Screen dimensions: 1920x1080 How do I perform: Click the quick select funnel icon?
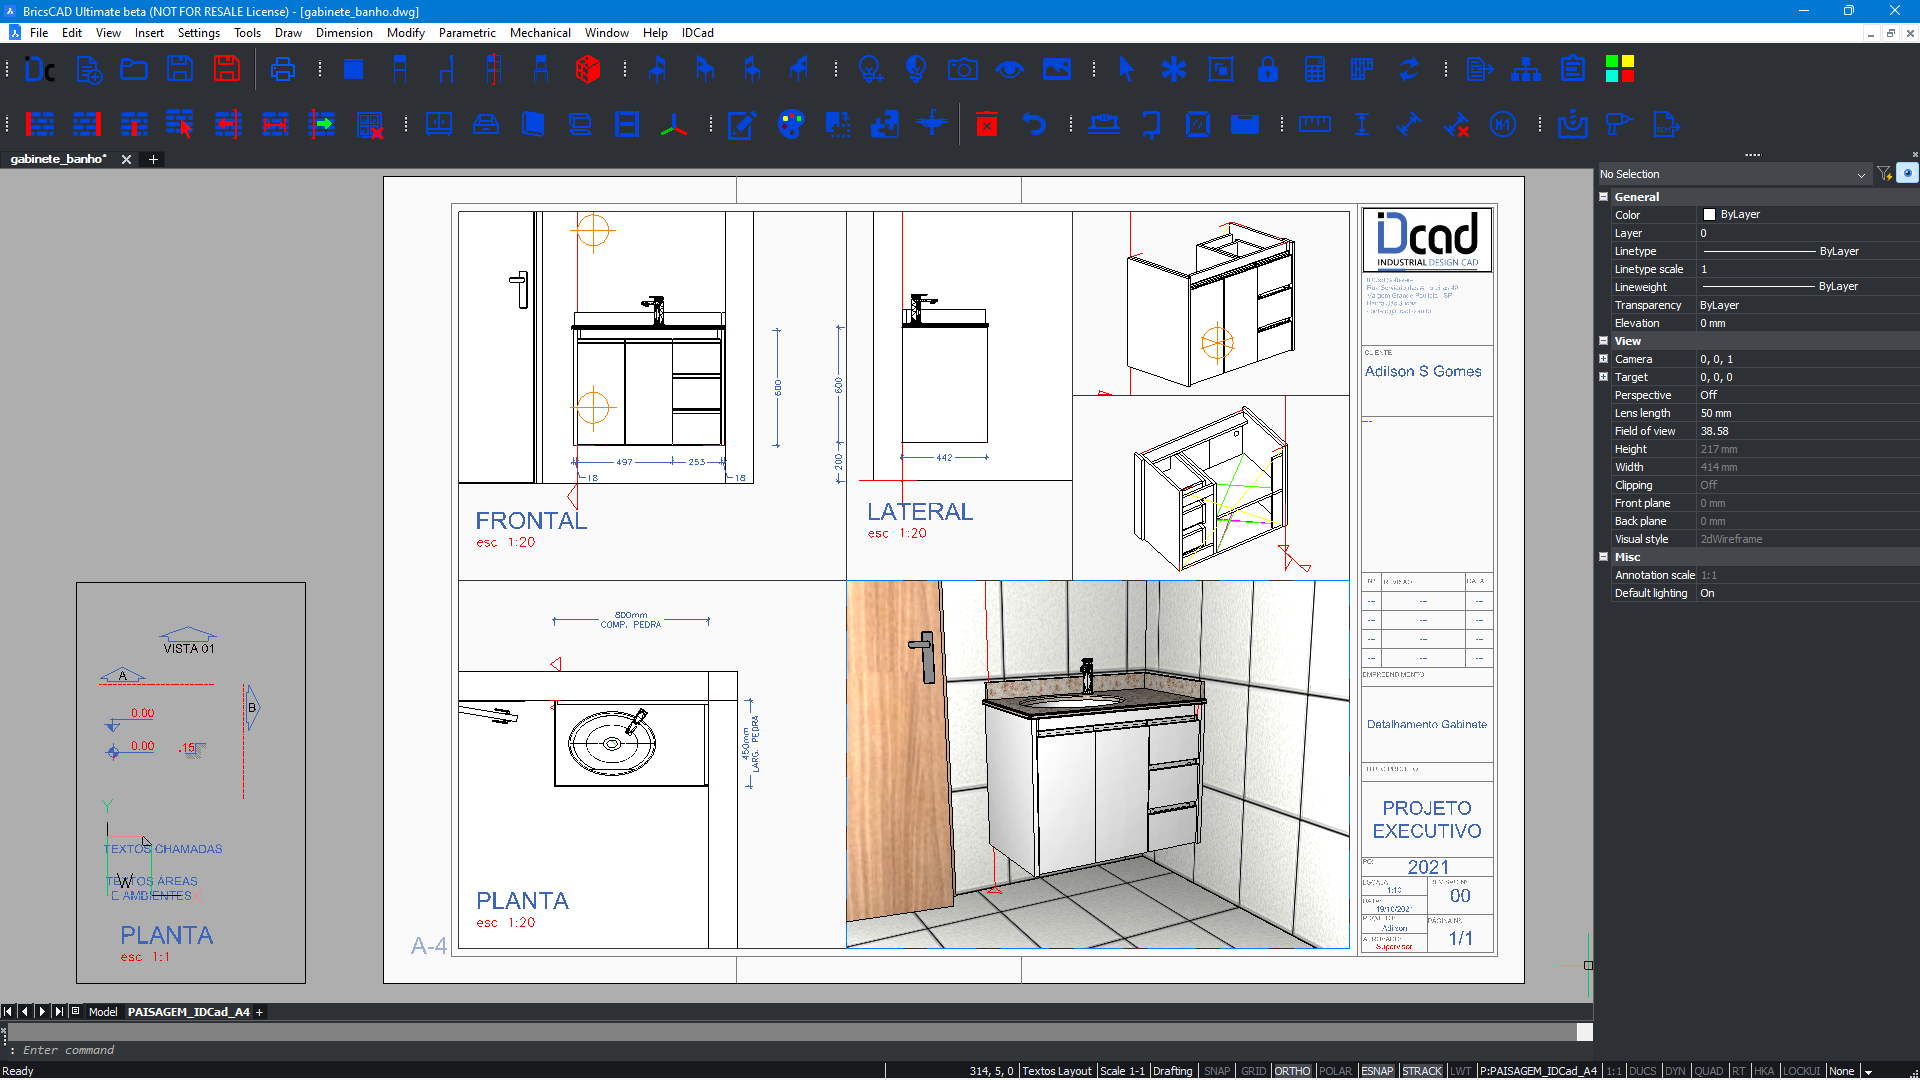click(1884, 174)
